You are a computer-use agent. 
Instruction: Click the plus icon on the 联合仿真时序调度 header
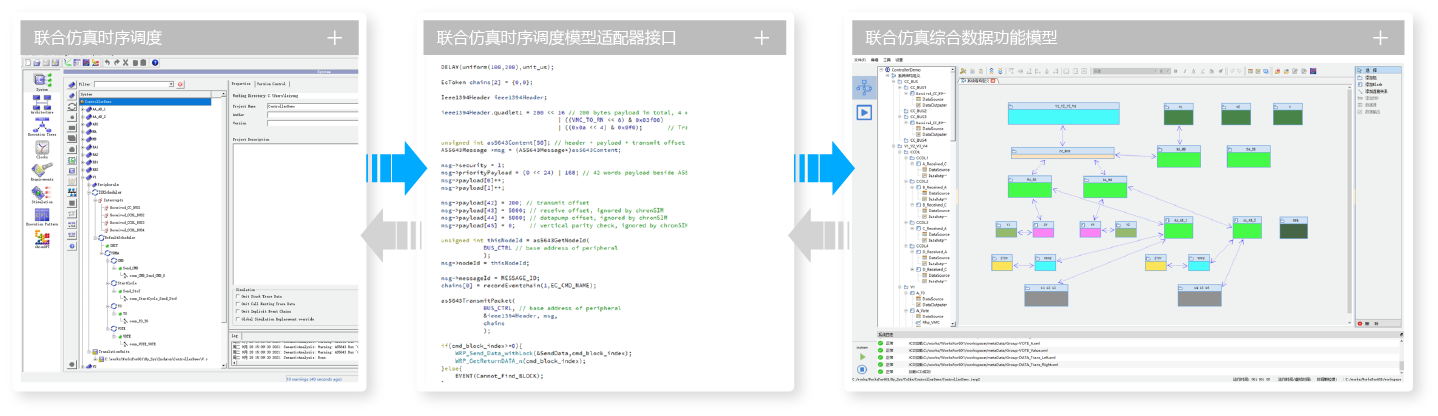point(334,38)
